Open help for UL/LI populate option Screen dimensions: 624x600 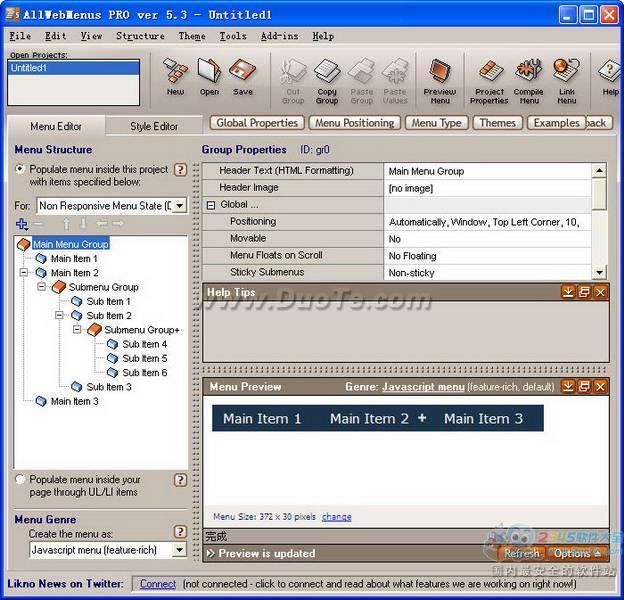(180, 480)
